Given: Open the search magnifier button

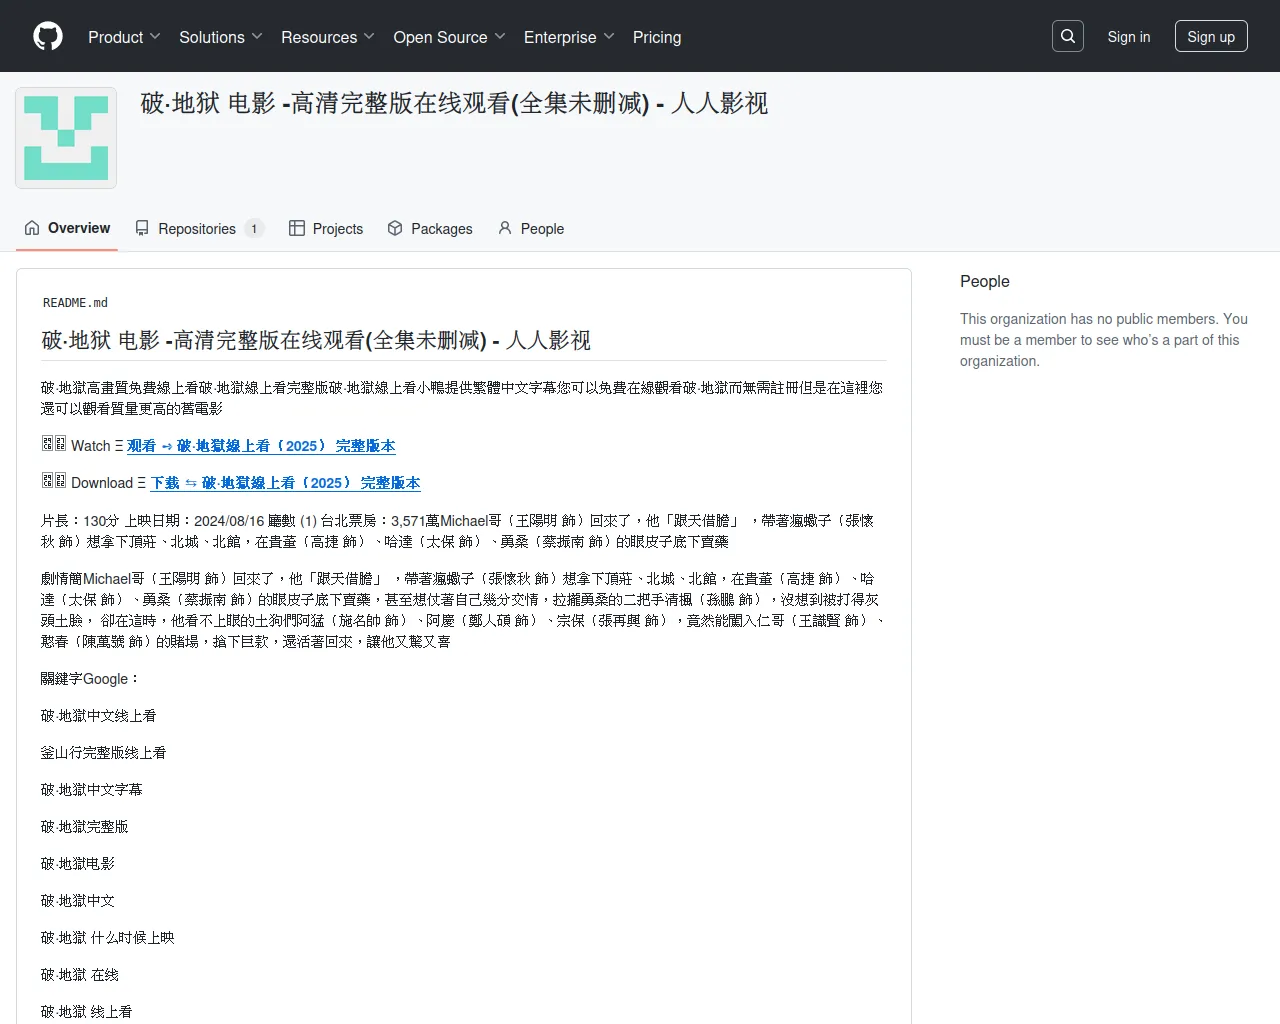Looking at the screenshot, I should 1068,36.
